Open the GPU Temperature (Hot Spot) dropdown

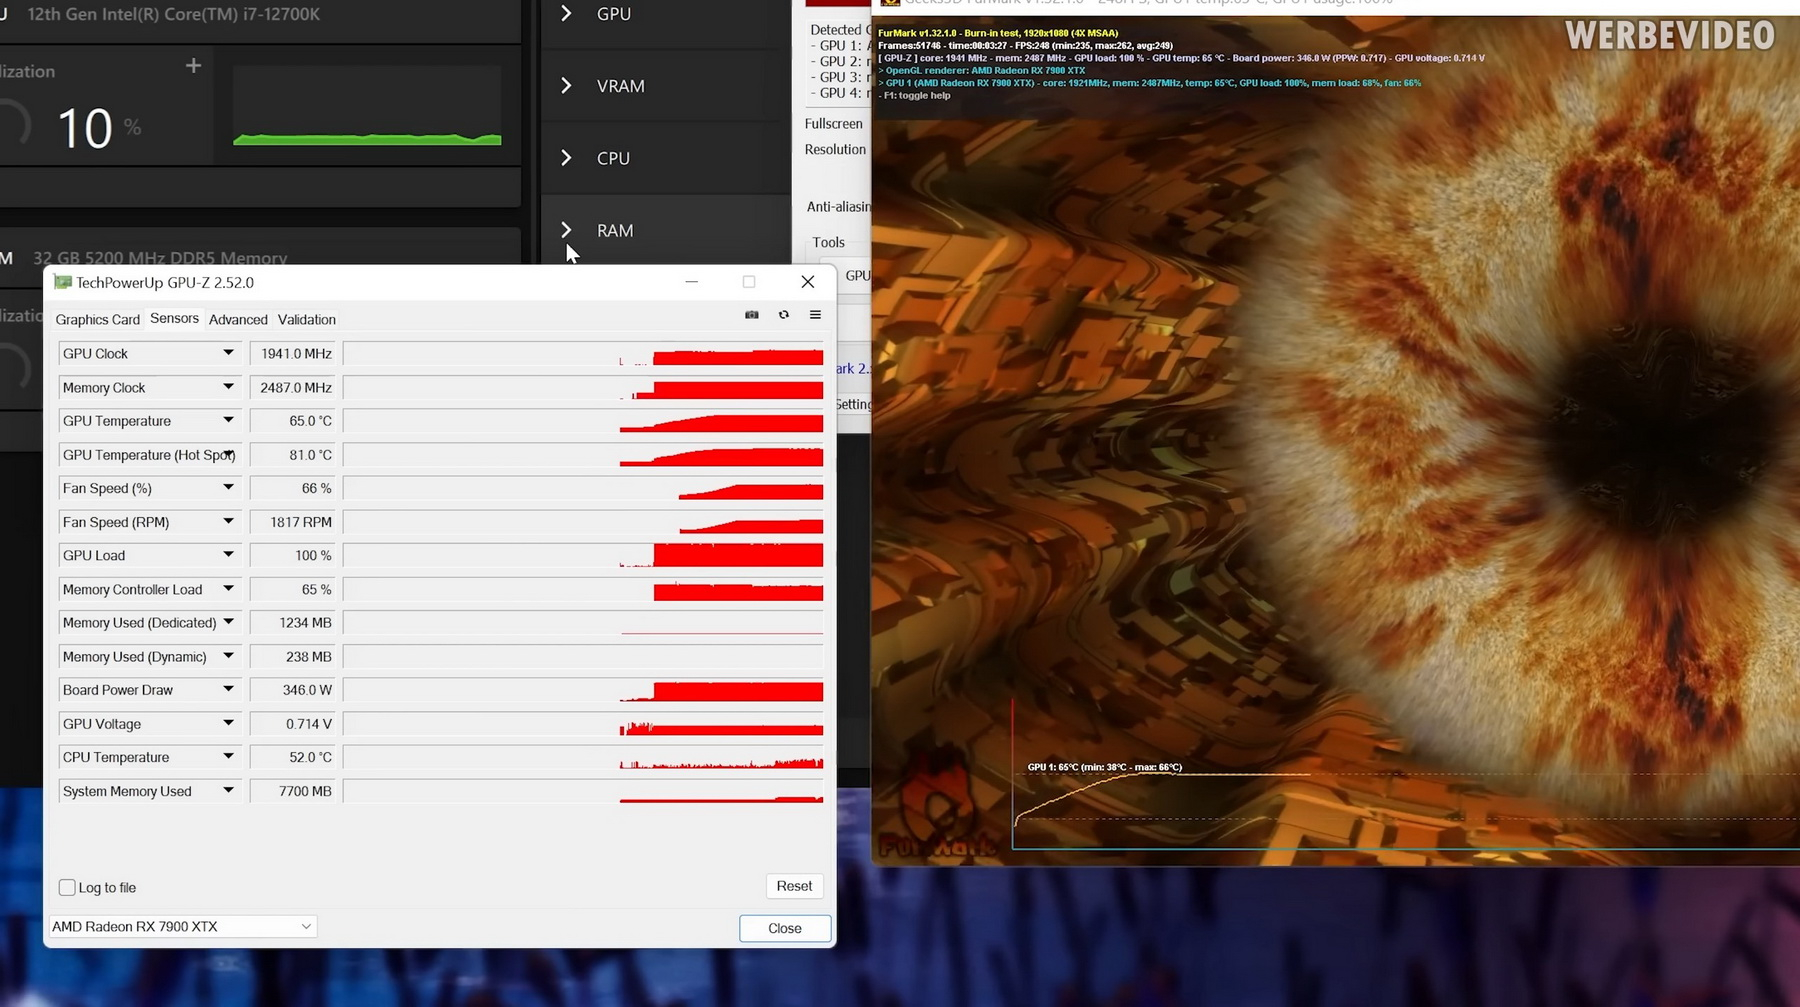coord(228,455)
